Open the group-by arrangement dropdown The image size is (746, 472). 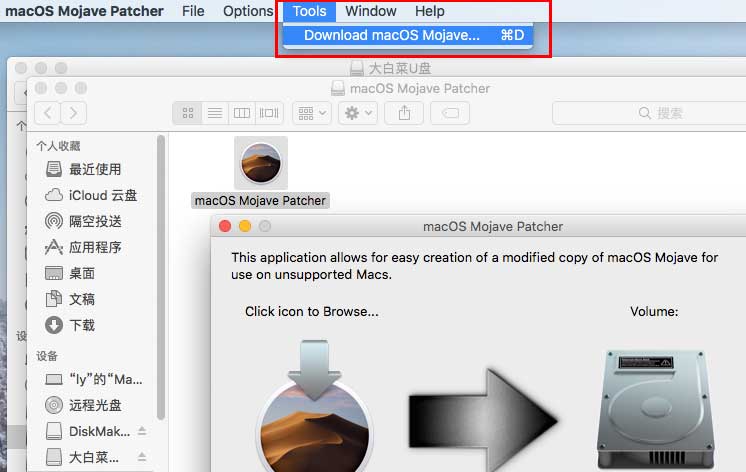[312, 113]
